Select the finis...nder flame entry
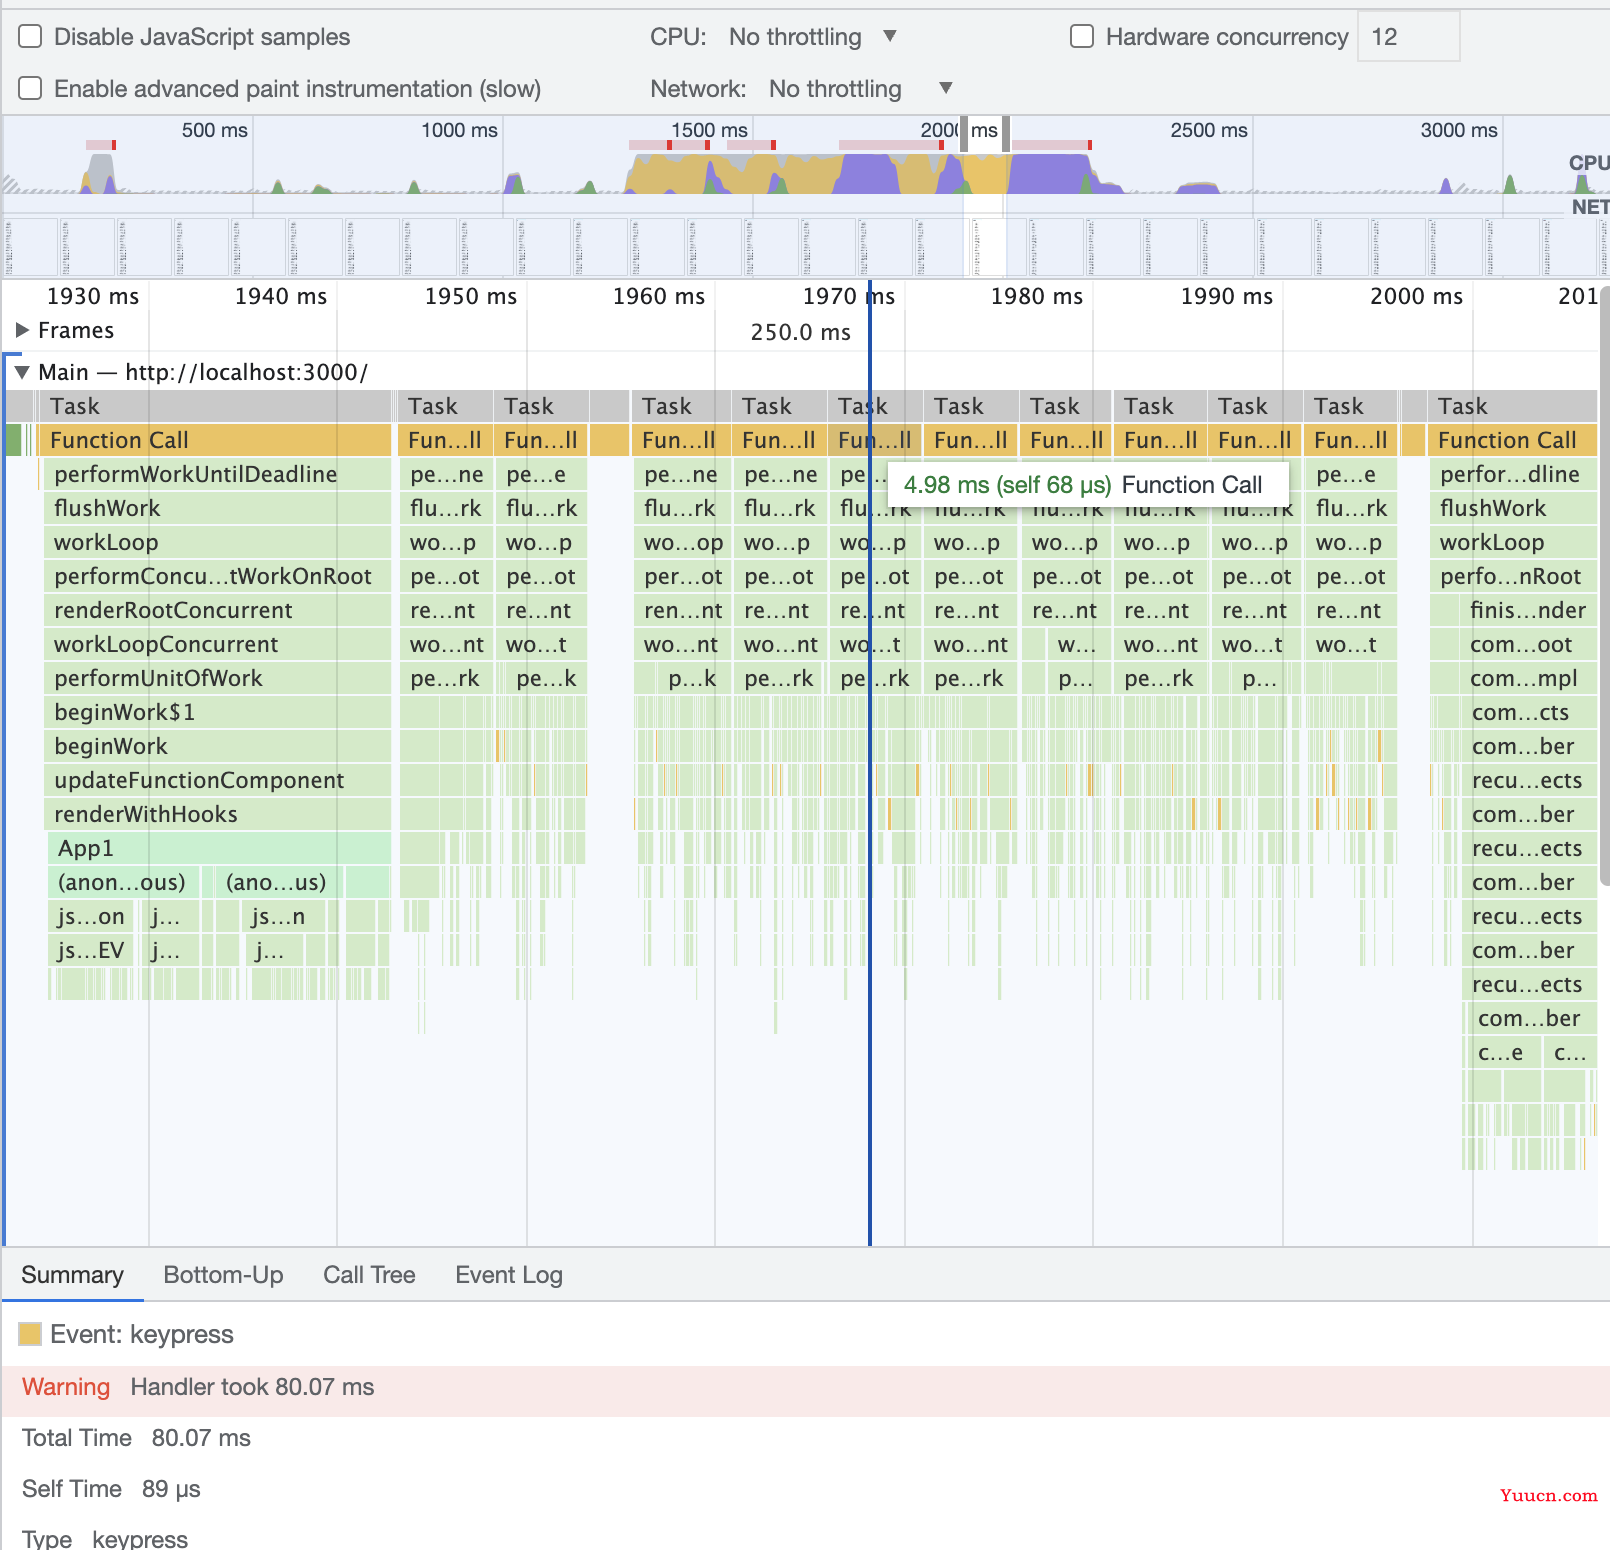The width and height of the screenshot is (1610, 1550). click(1530, 610)
